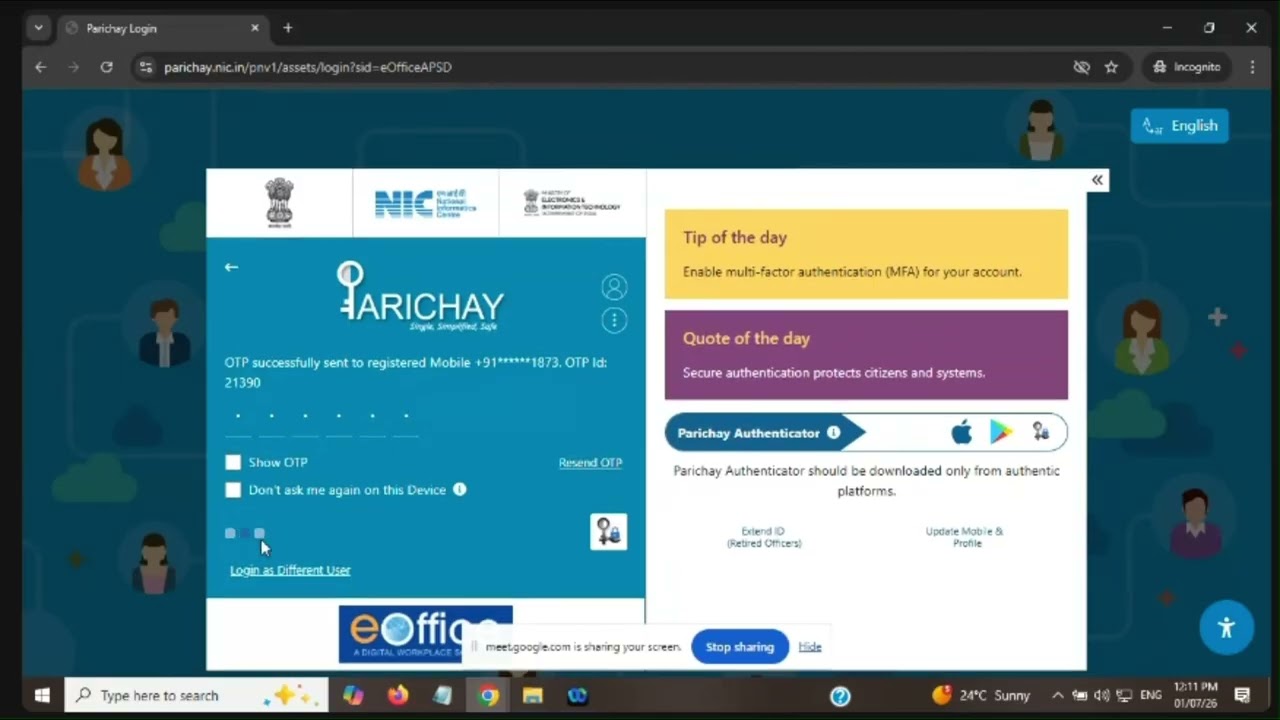
Task: Open a new browser tab
Action: pos(288,28)
